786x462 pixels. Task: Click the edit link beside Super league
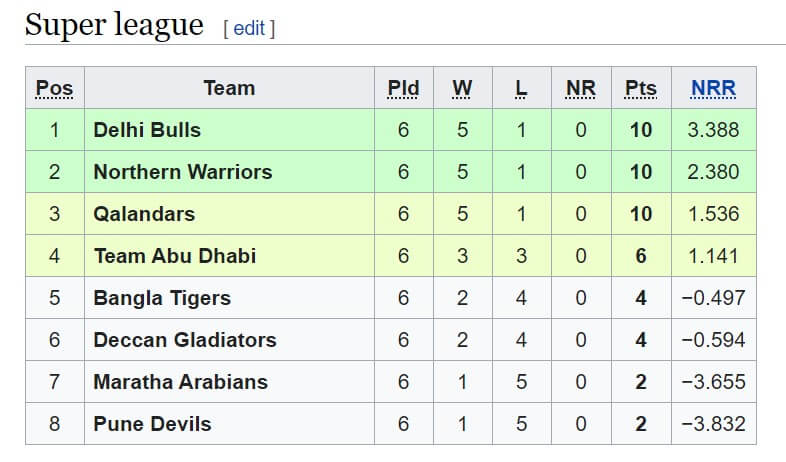pyautogui.click(x=249, y=28)
